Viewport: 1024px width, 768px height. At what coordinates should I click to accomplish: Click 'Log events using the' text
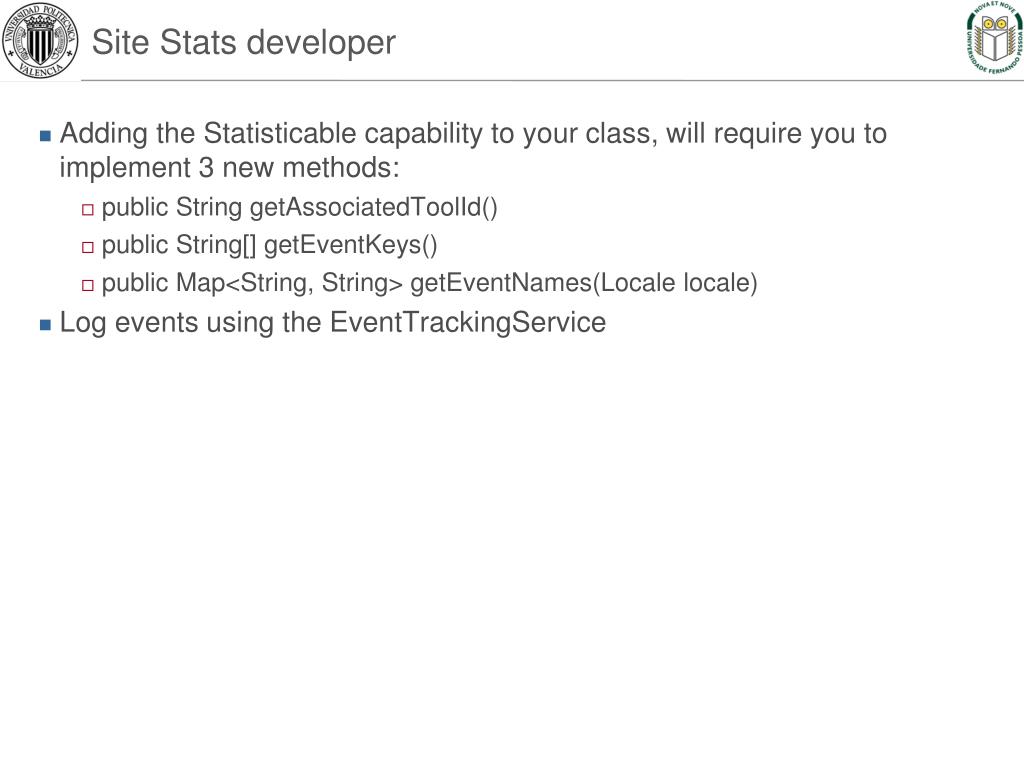[190, 323]
